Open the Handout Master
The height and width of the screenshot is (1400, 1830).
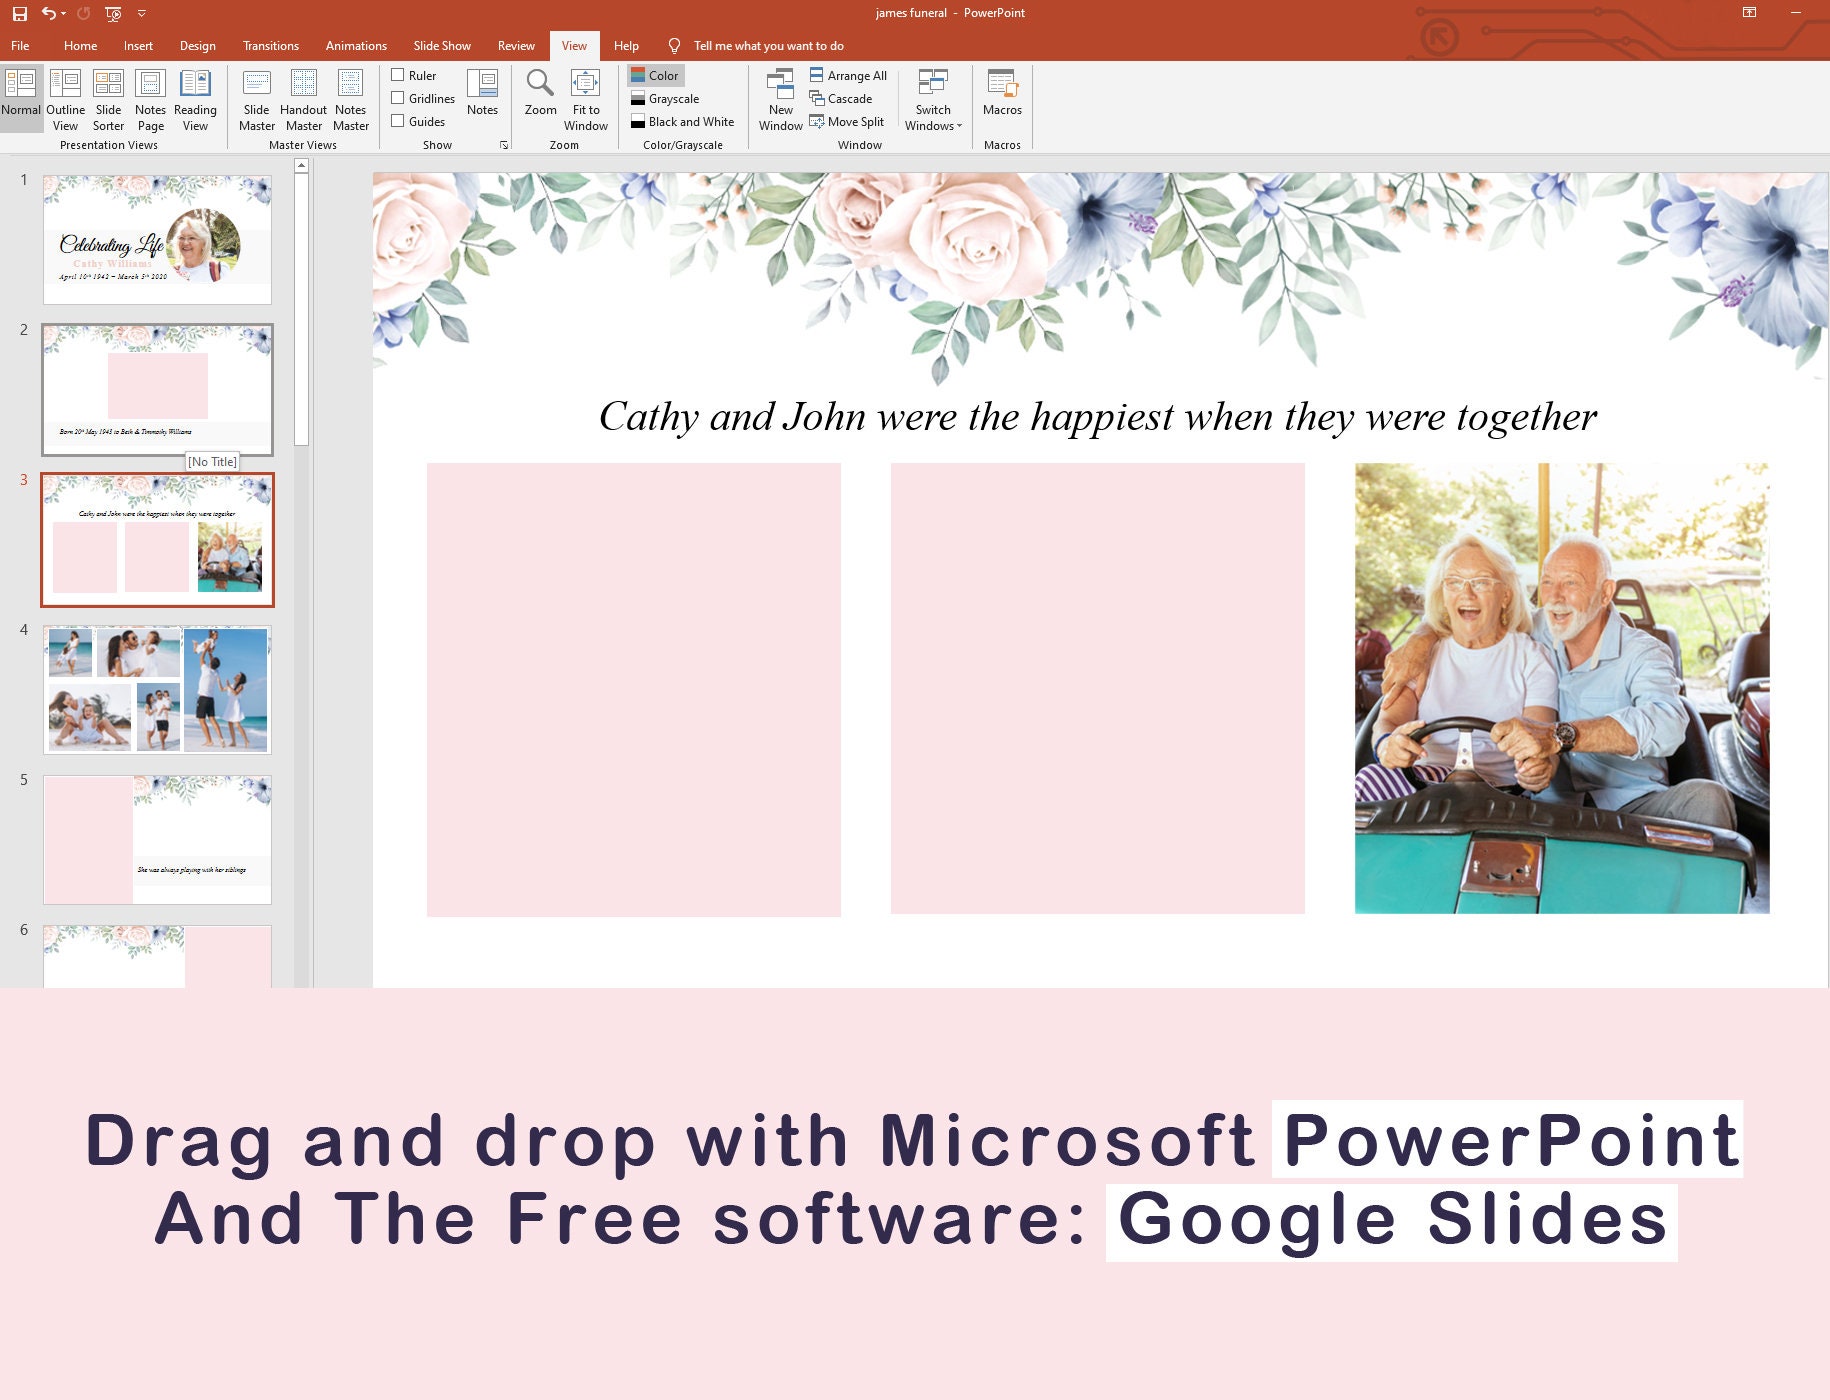303,99
